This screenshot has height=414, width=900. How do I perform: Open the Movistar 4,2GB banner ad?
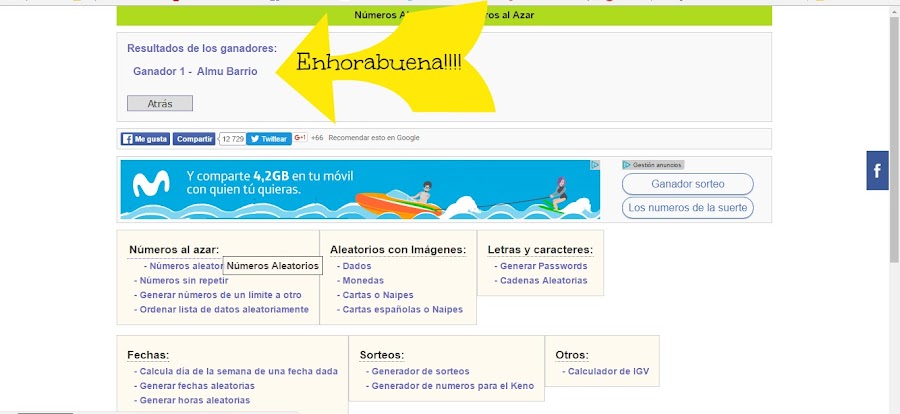[x=360, y=189]
